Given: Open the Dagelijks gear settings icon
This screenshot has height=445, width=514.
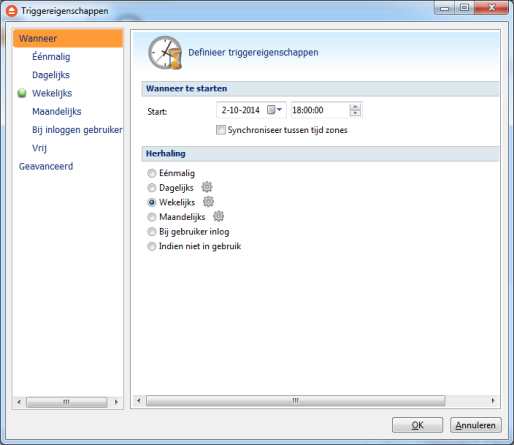Looking at the screenshot, I should pyautogui.click(x=207, y=187).
